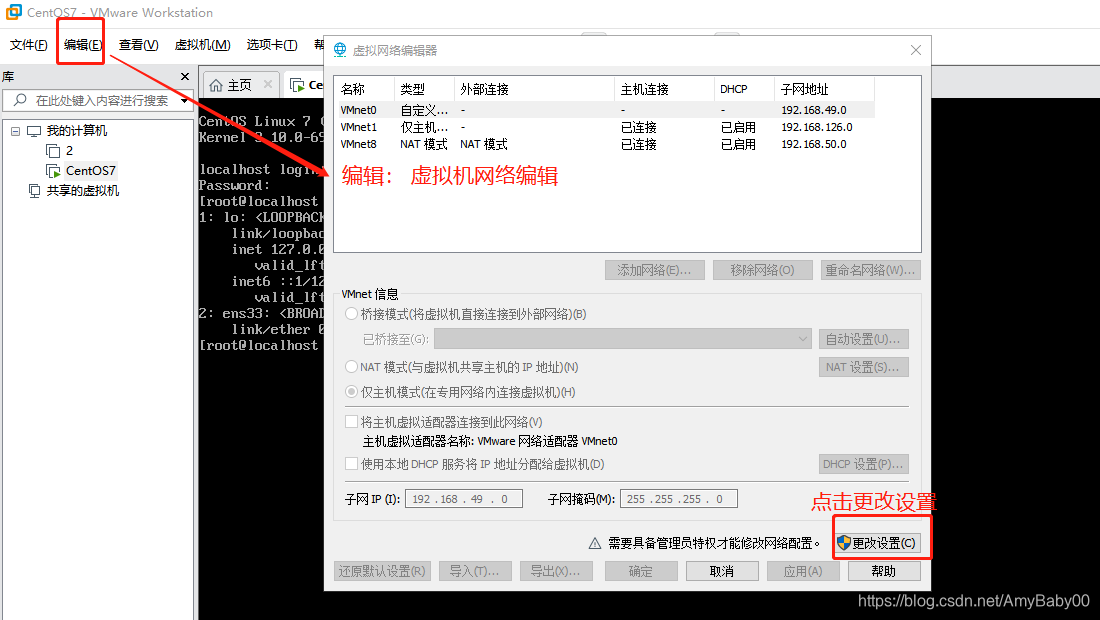Click the DHCP column header

pos(744,89)
